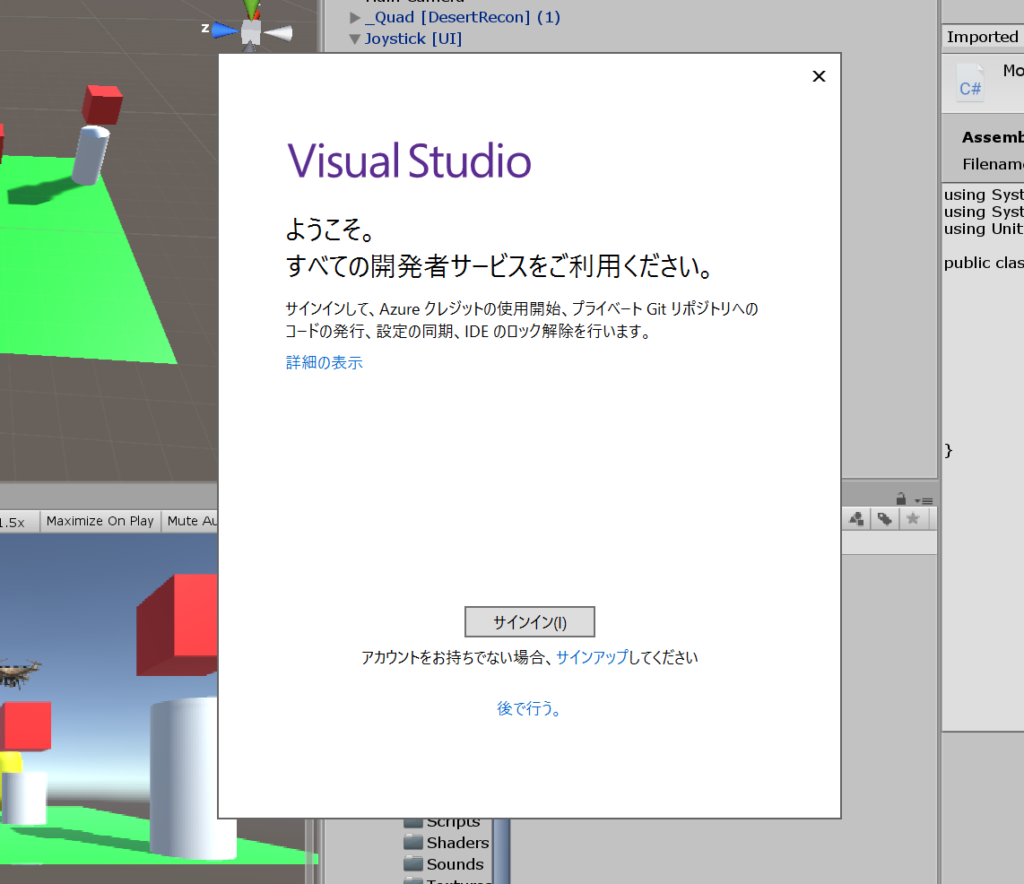Close the Visual Studio welcome dialog
1024x884 pixels.
tap(819, 76)
